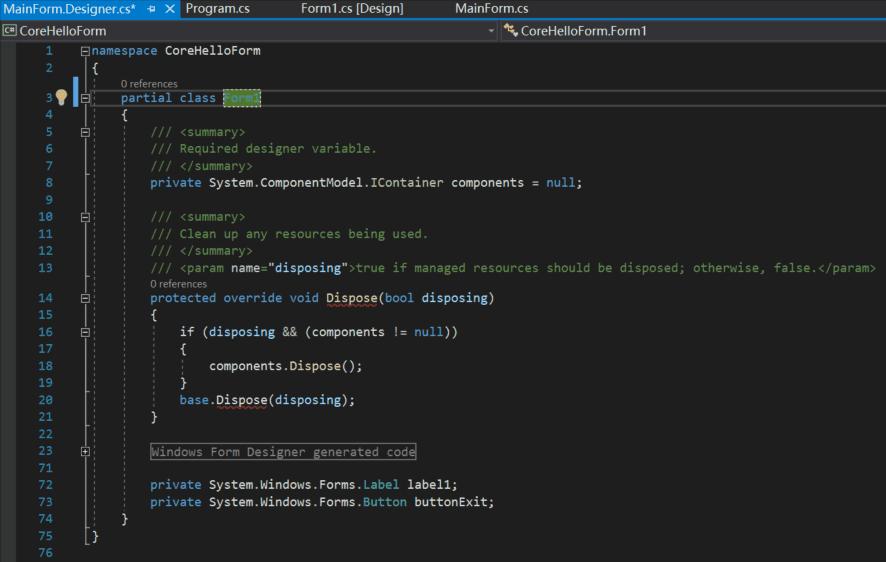Open the CoreHelloForm.Form1 type dropdown
This screenshot has height=562, width=886.
(694, 31)
